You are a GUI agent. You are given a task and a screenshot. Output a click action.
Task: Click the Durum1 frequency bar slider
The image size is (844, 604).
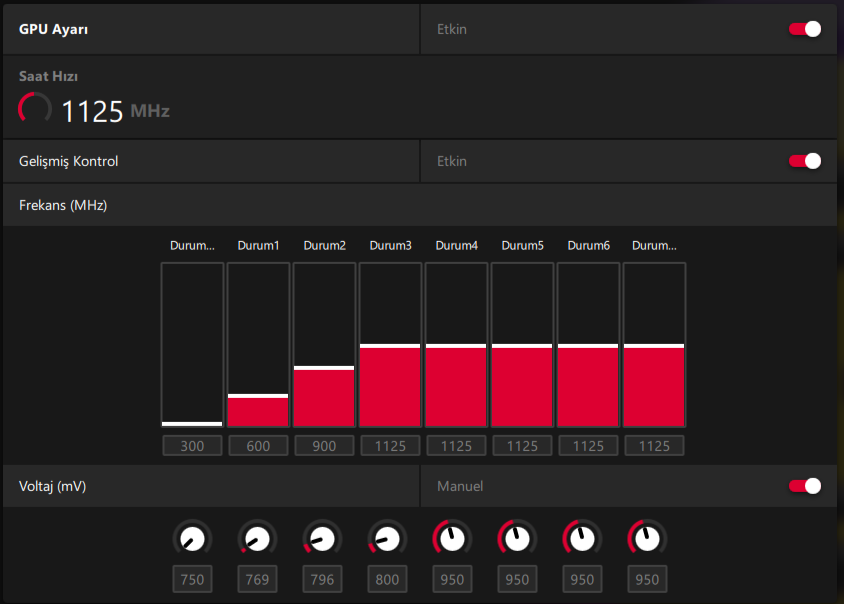point(258,345)
